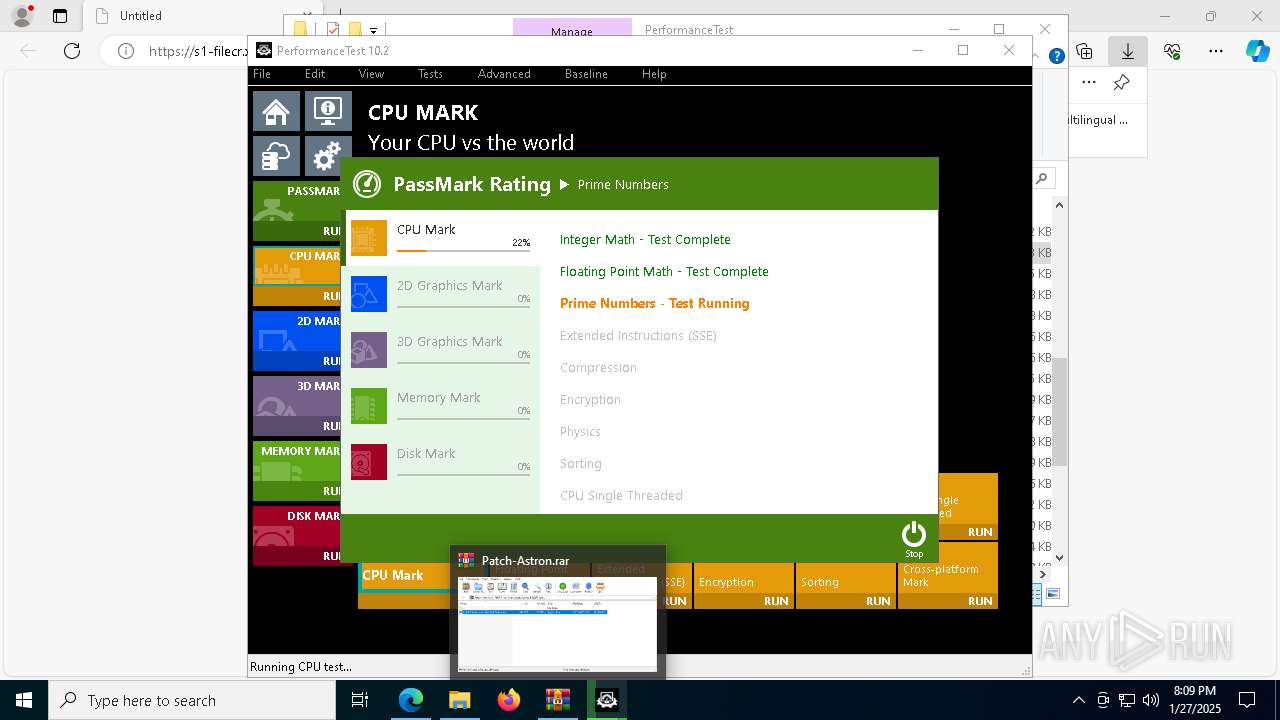Click 2D Graphics Mark progress bar
The width and height of the screenshot is (1280, 720).
(463, 306)
